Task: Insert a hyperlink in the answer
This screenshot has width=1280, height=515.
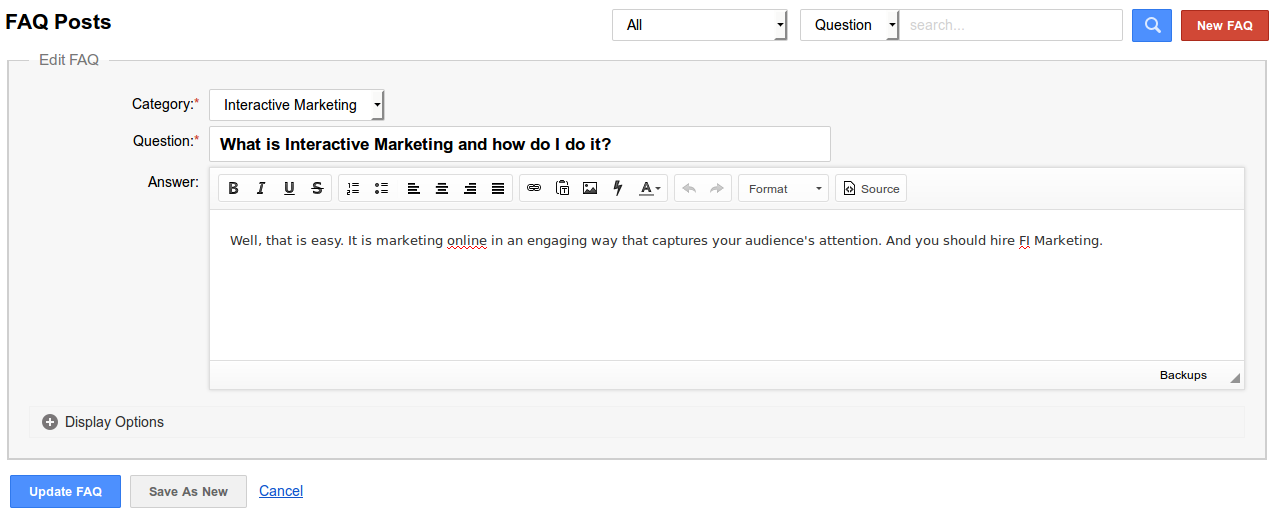Action: 534,188
